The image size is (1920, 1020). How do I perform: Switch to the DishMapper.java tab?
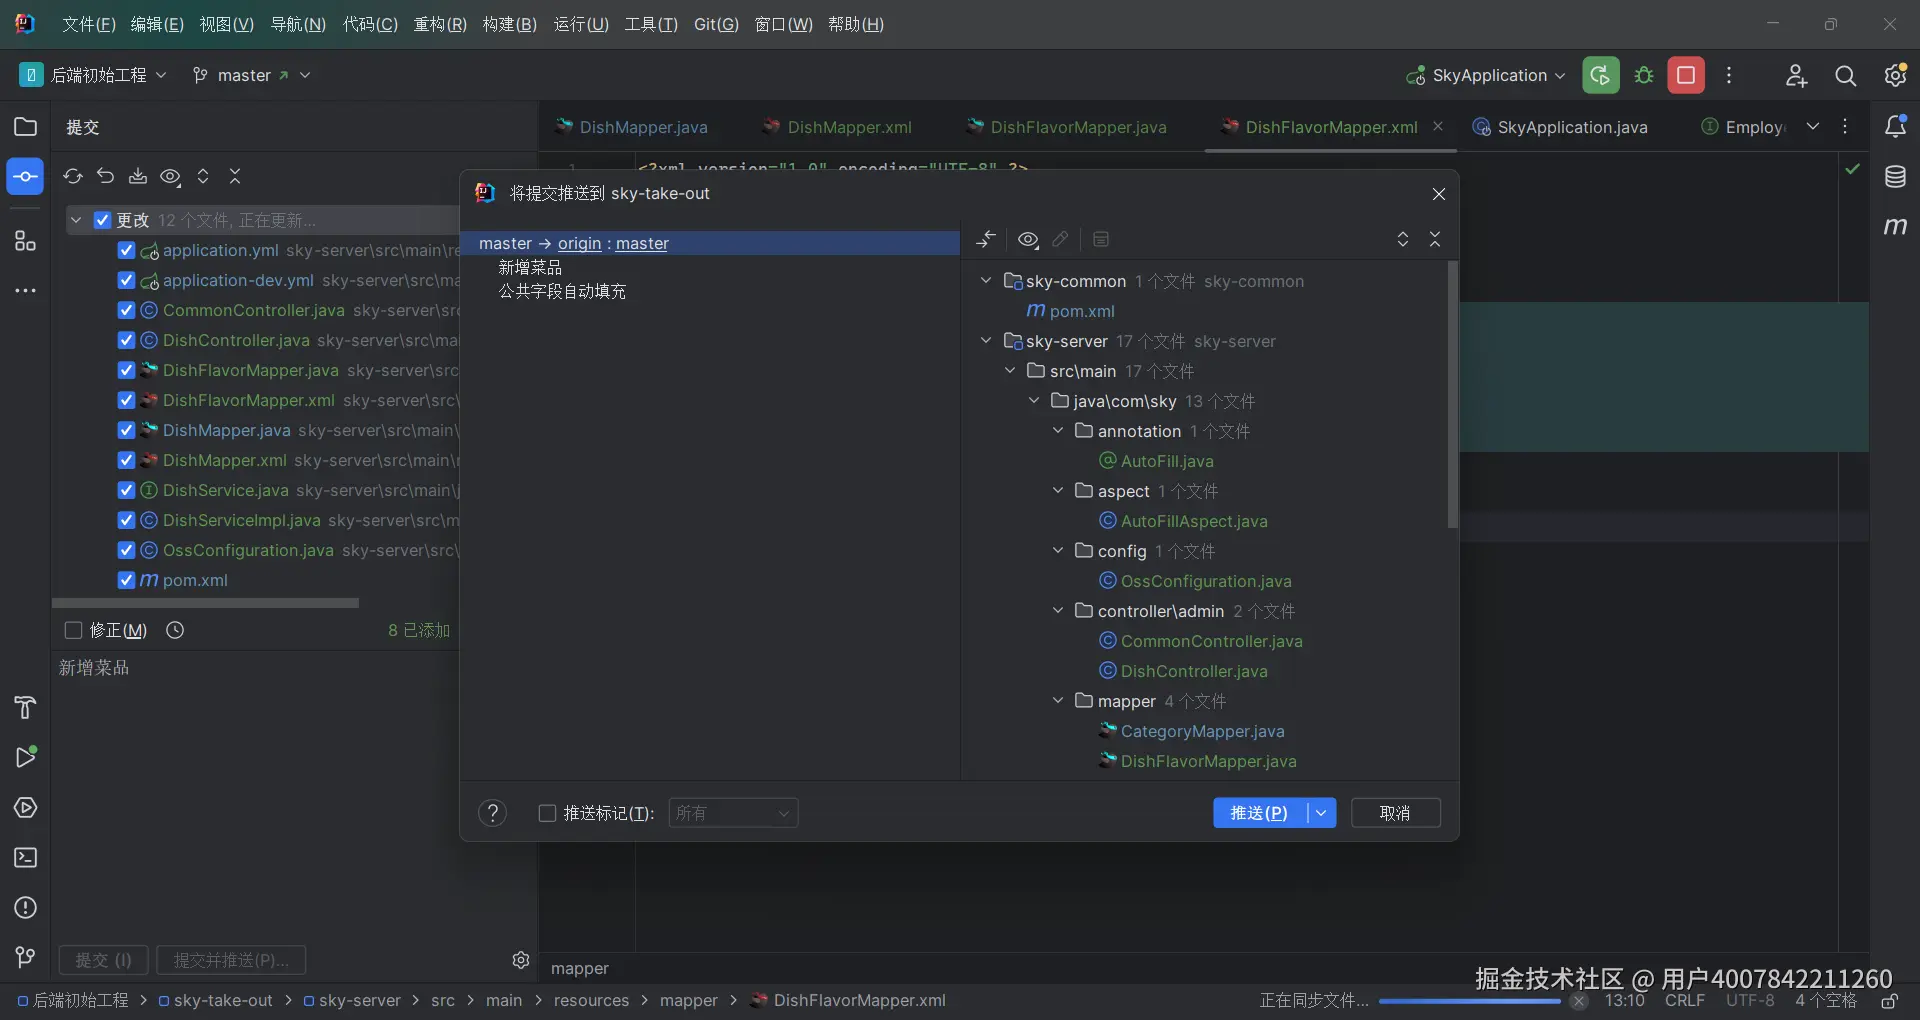click(x=633, y=127)
